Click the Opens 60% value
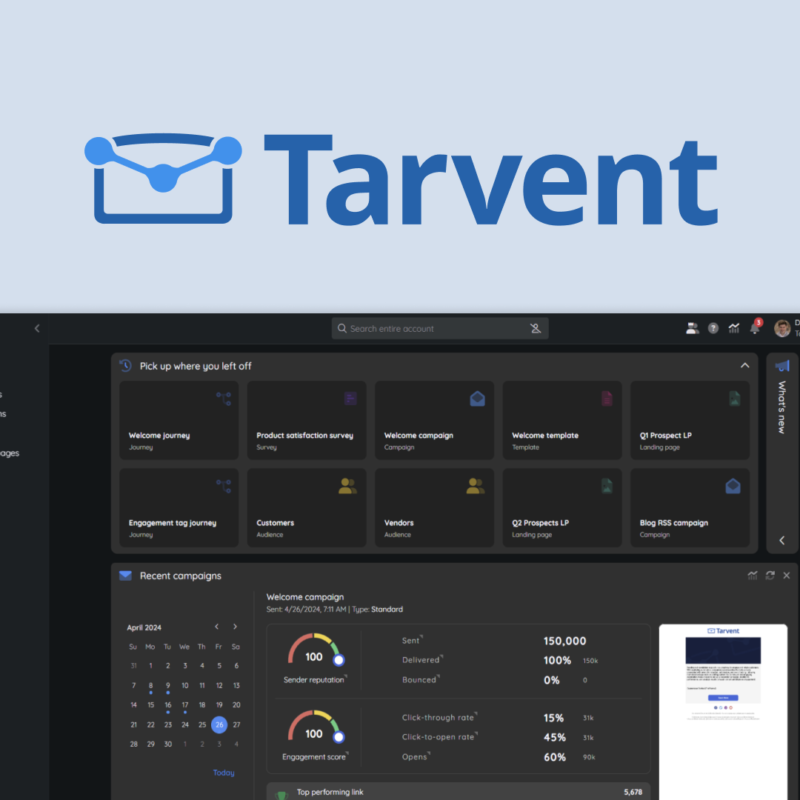The image size is (800, 800). 555,757
